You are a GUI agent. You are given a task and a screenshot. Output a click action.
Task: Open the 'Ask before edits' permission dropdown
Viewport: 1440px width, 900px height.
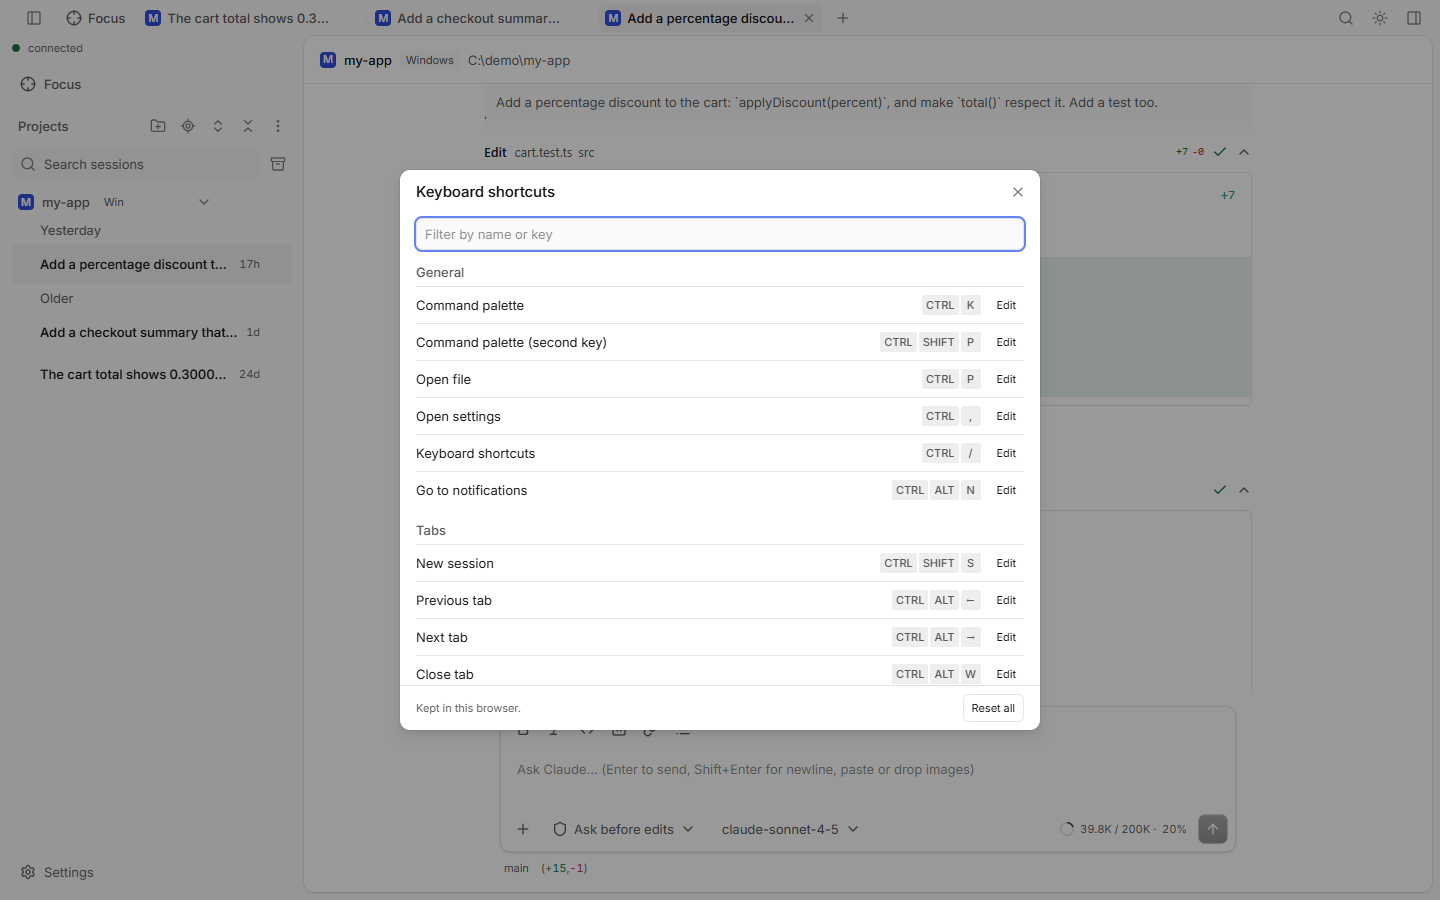623,829
